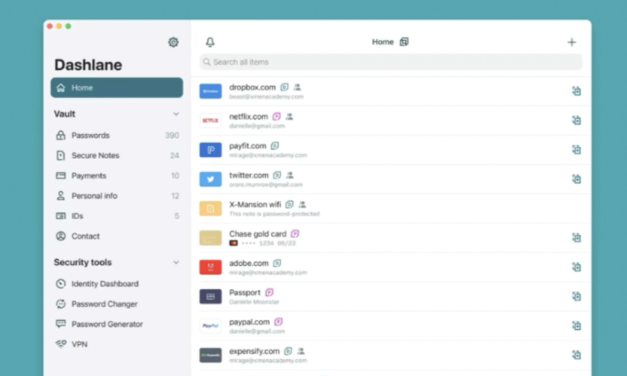627x376 pixels.
Task: Select Home in the sidebar
Action: click(117, 88)
